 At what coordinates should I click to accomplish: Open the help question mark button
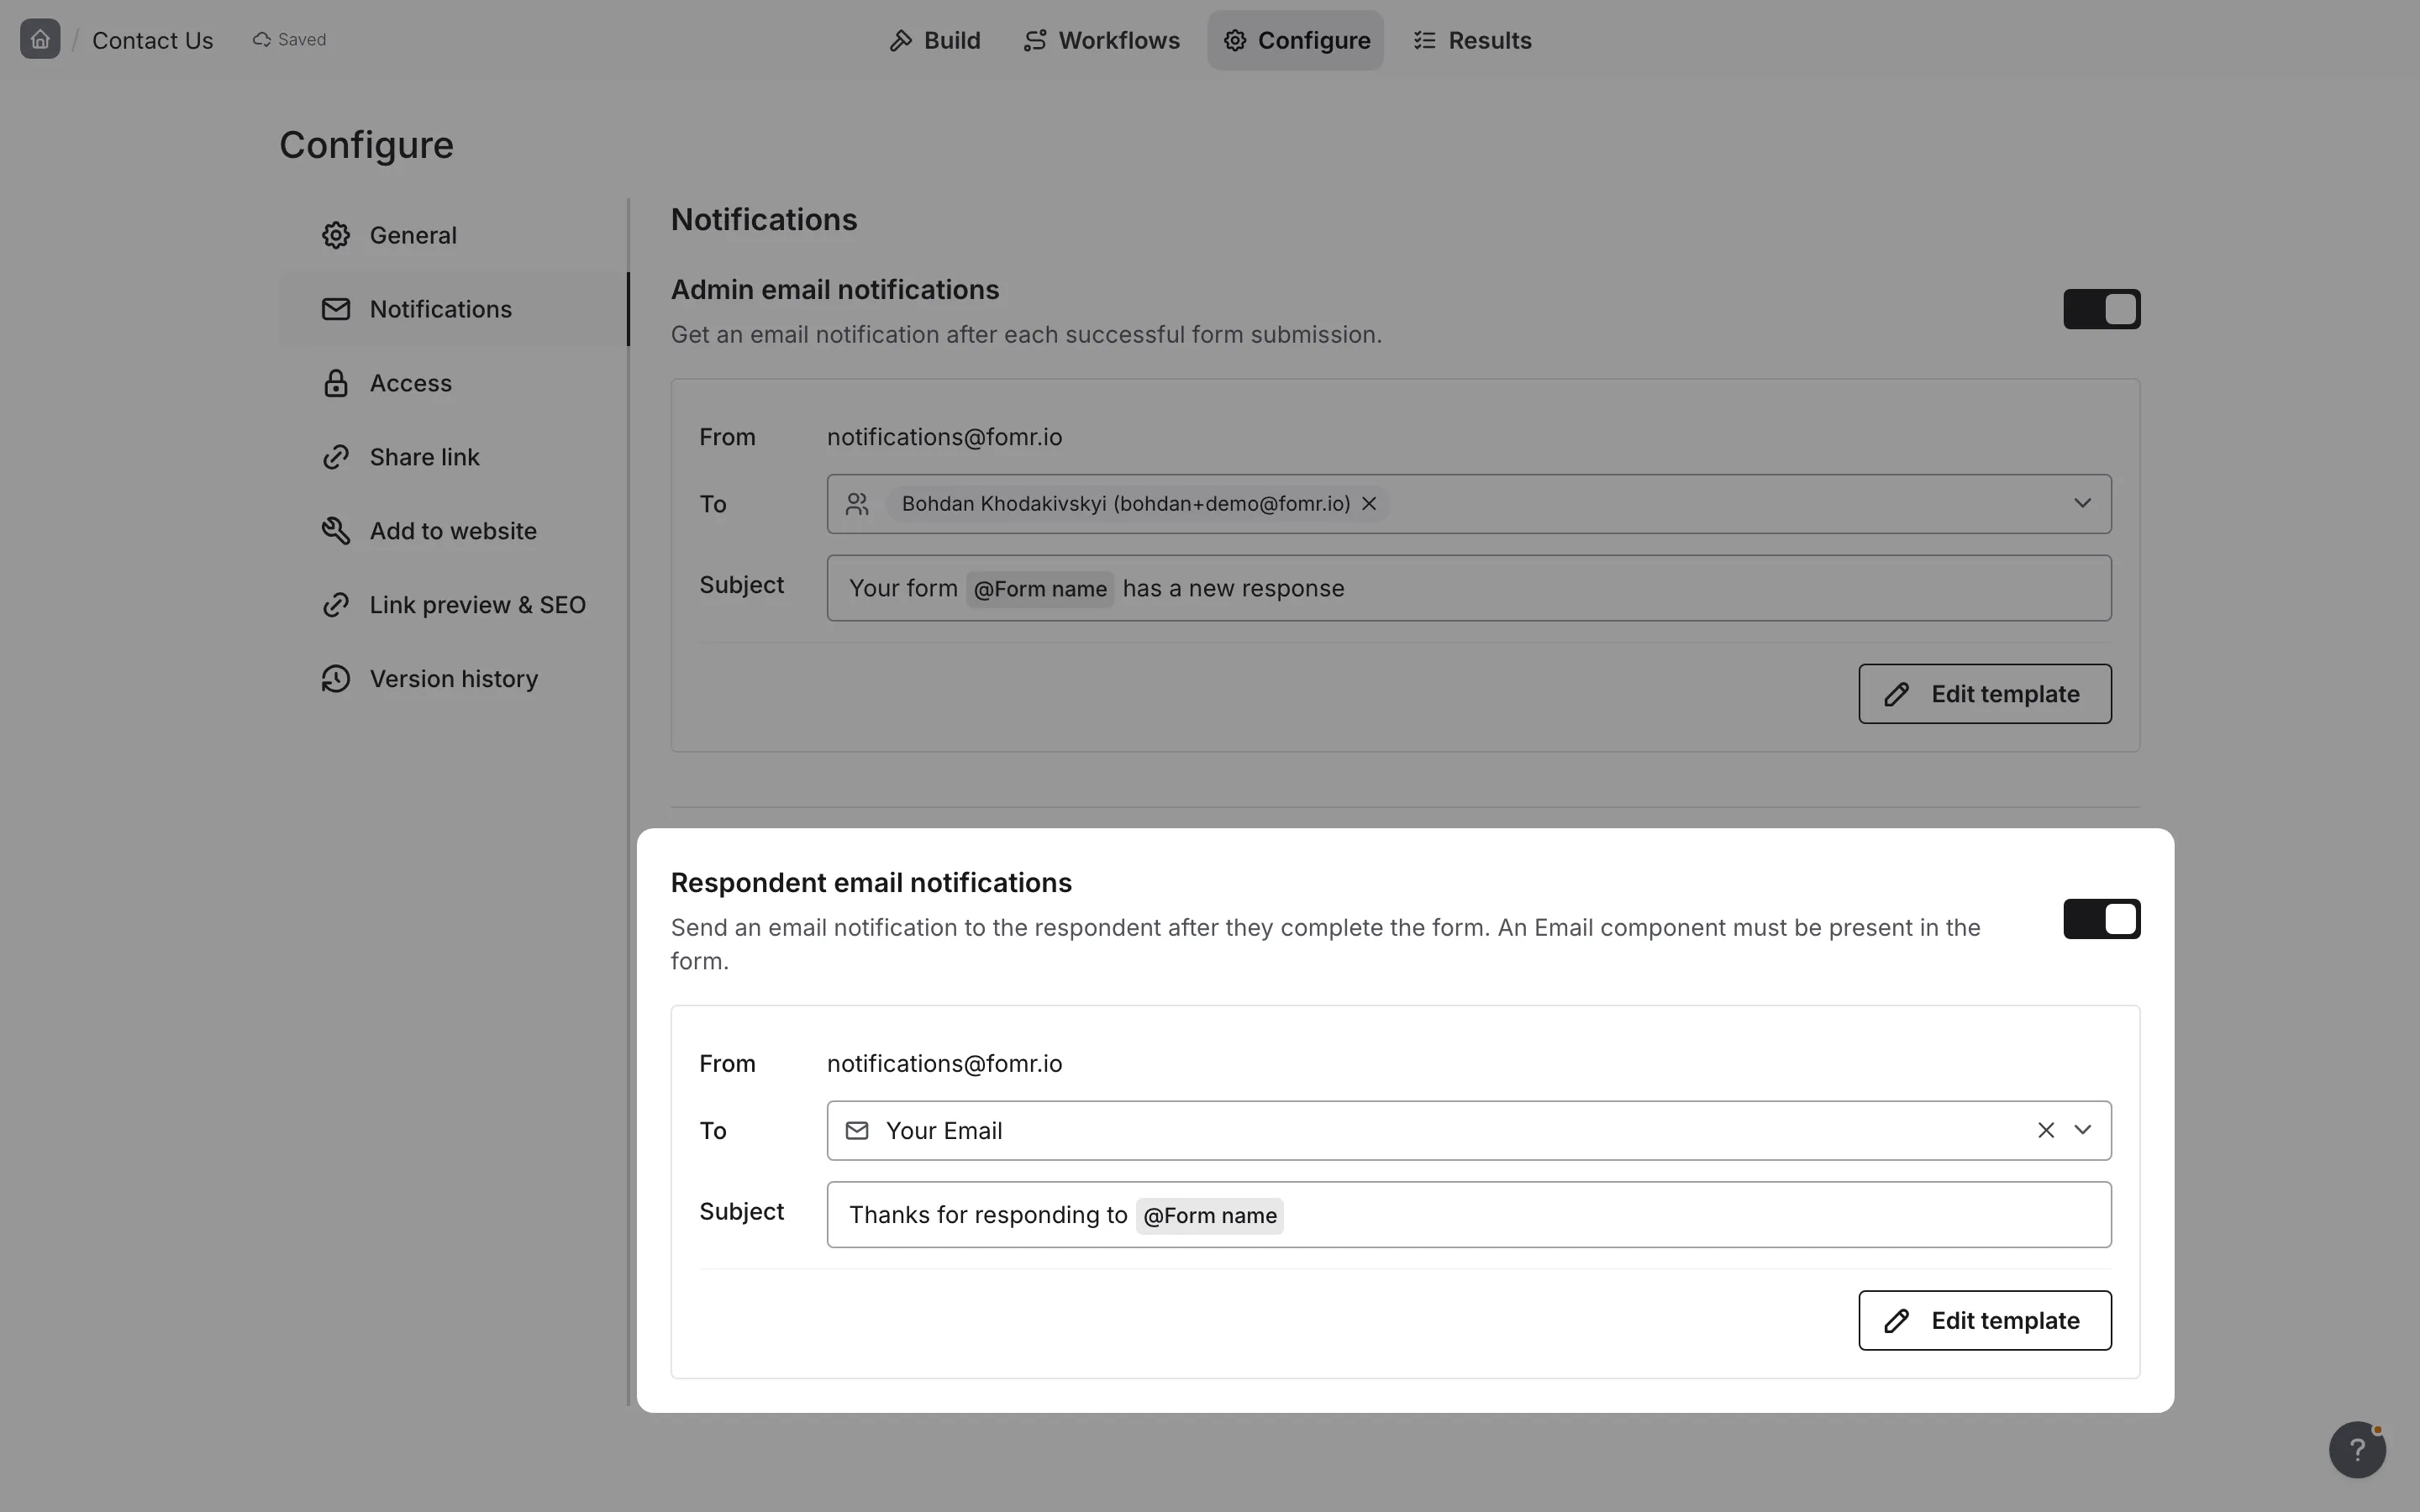[x=2357, y=1449]
